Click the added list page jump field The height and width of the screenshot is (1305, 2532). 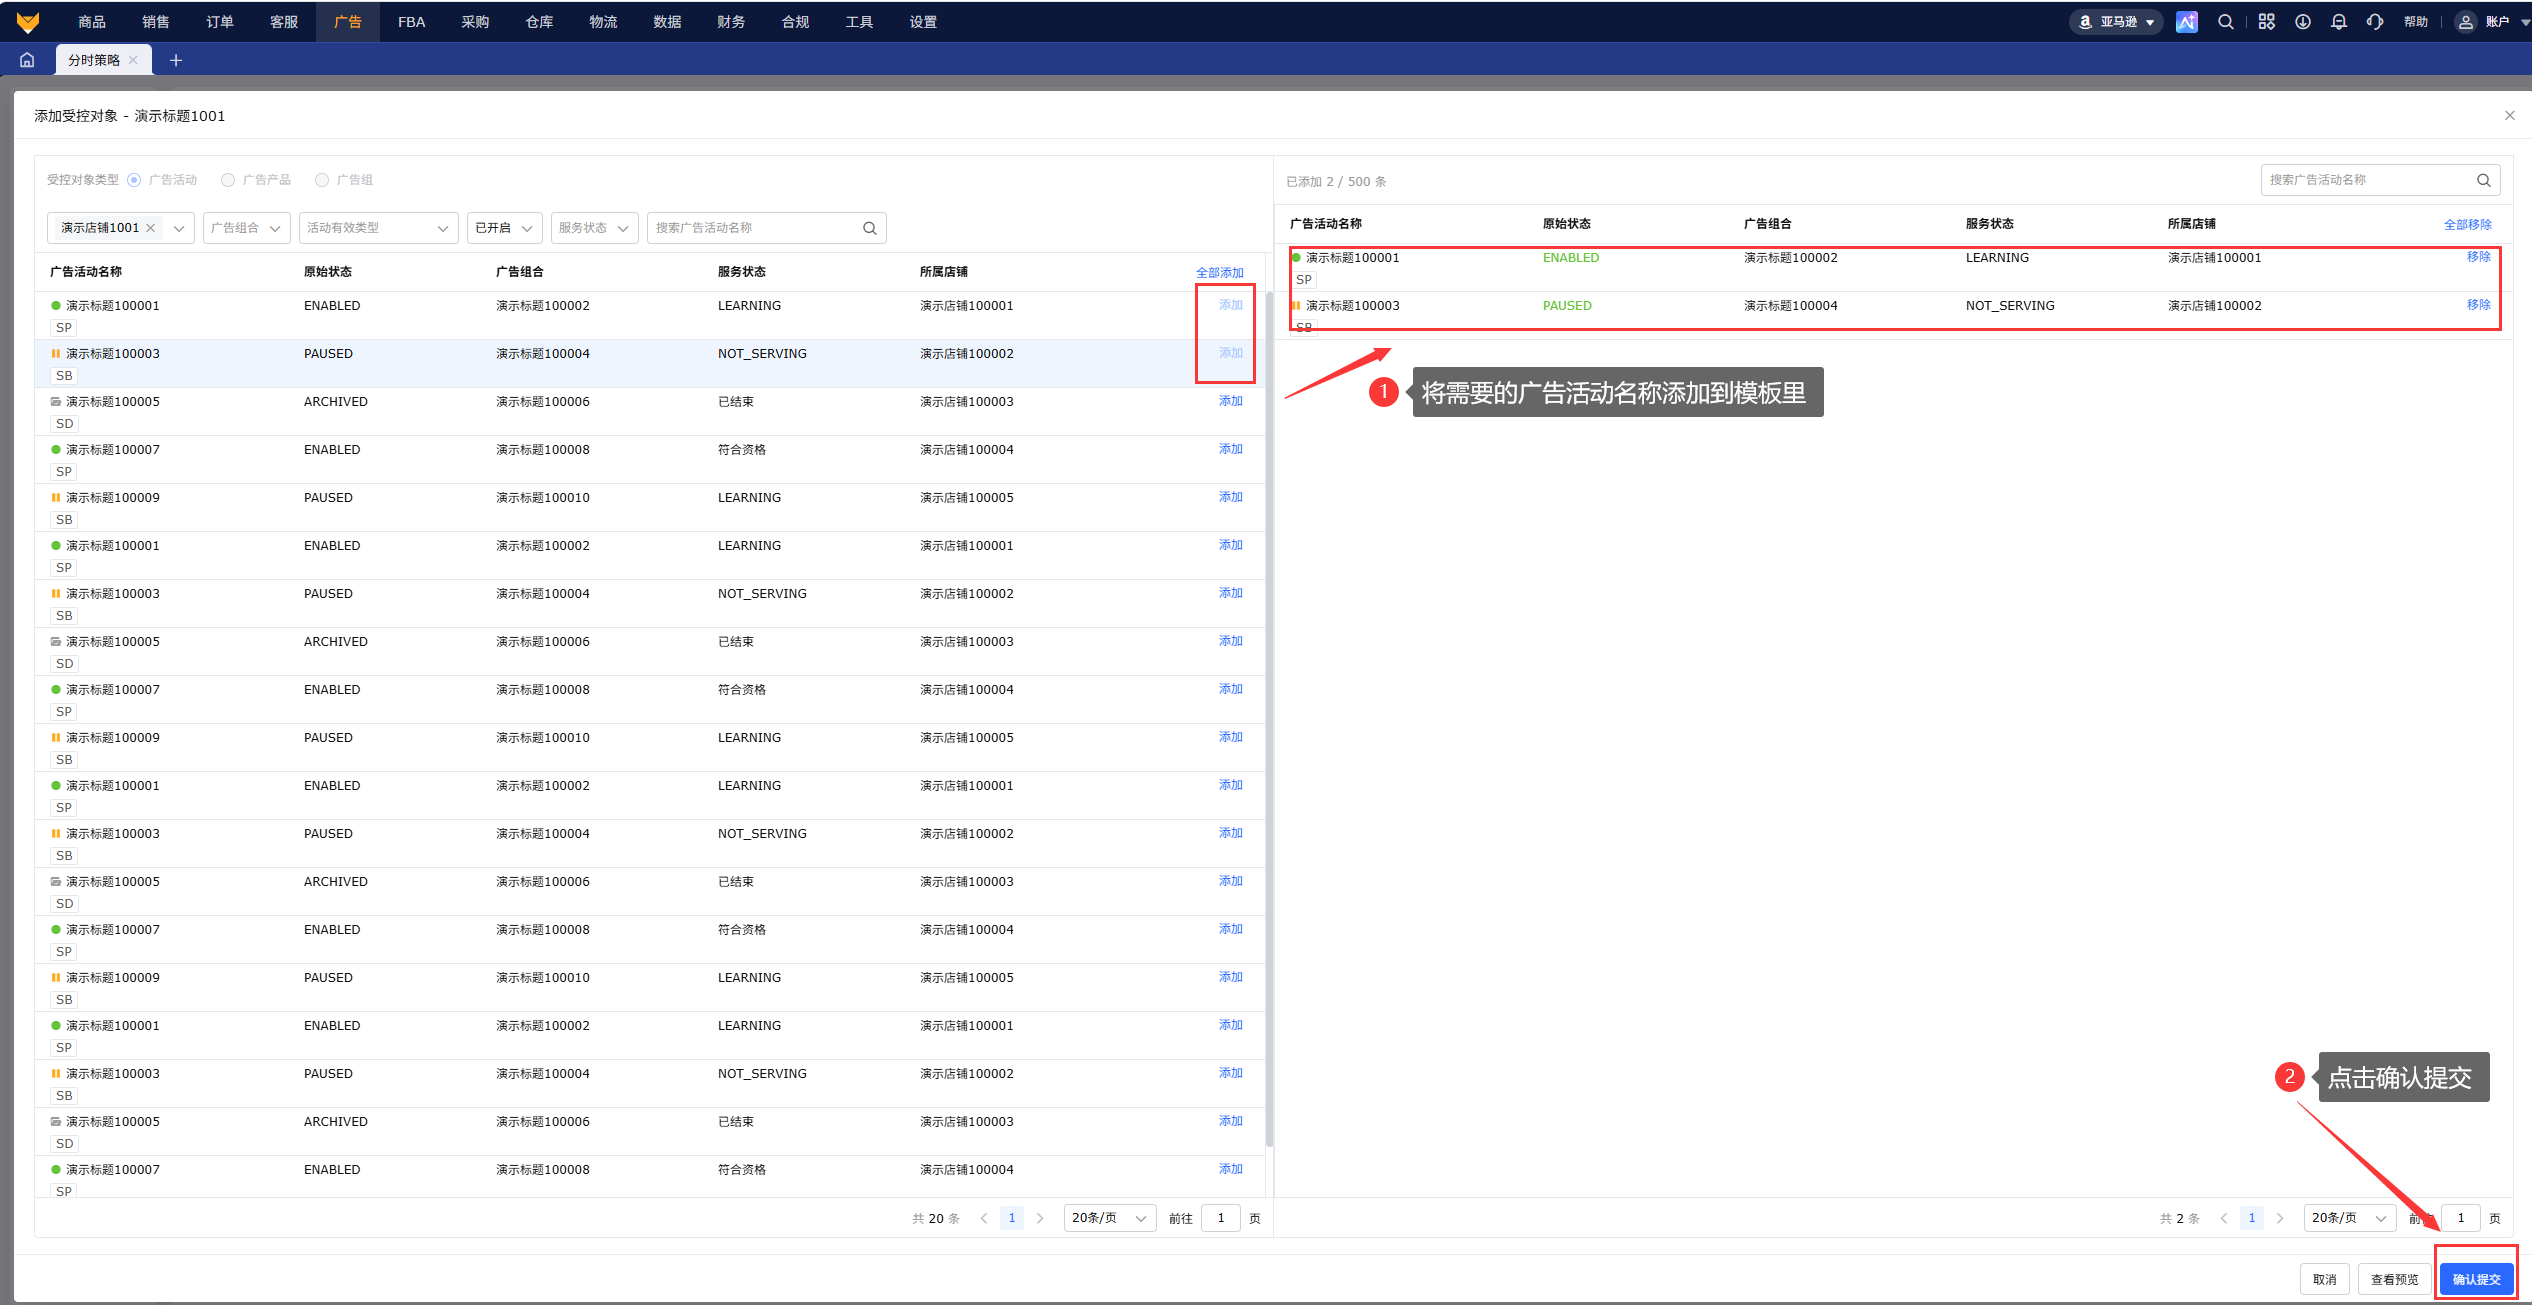tap(2461, 1218)
